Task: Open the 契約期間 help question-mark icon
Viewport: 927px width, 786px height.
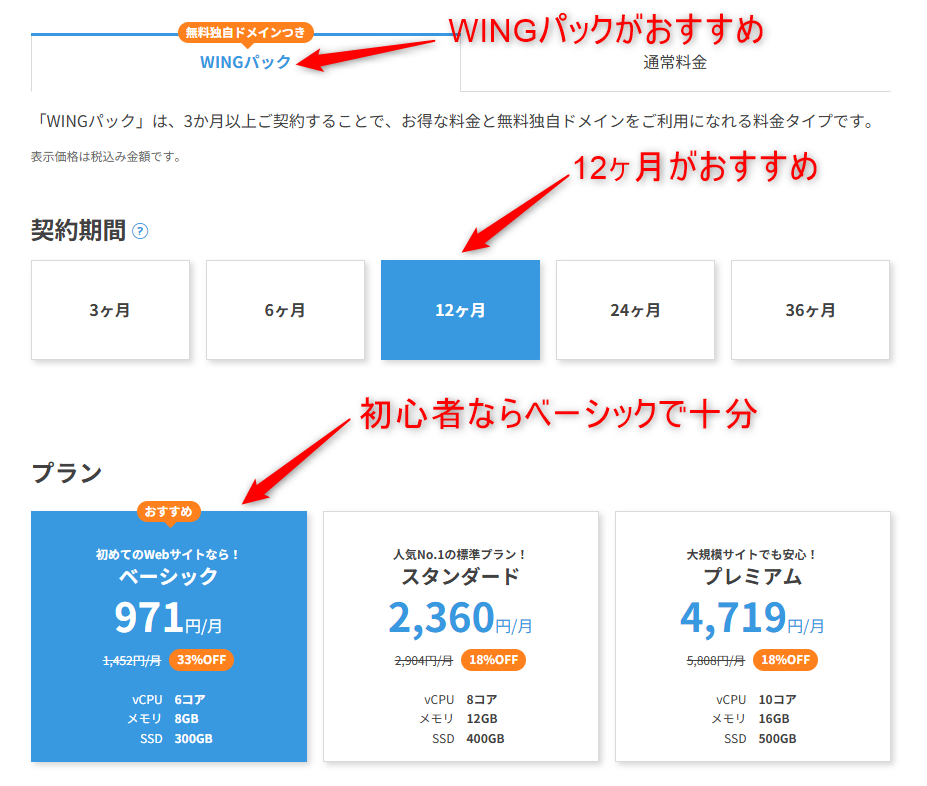Action: (140, 231)
